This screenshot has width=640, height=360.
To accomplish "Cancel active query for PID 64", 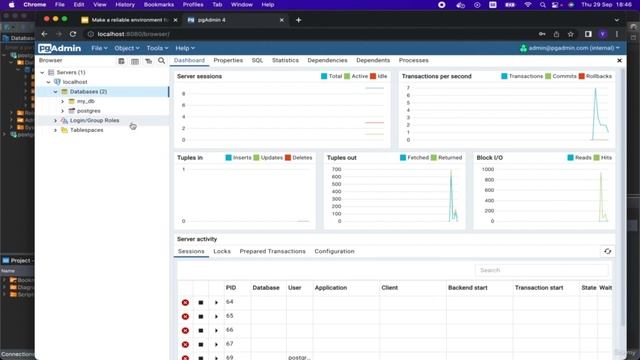I will 200,302.
